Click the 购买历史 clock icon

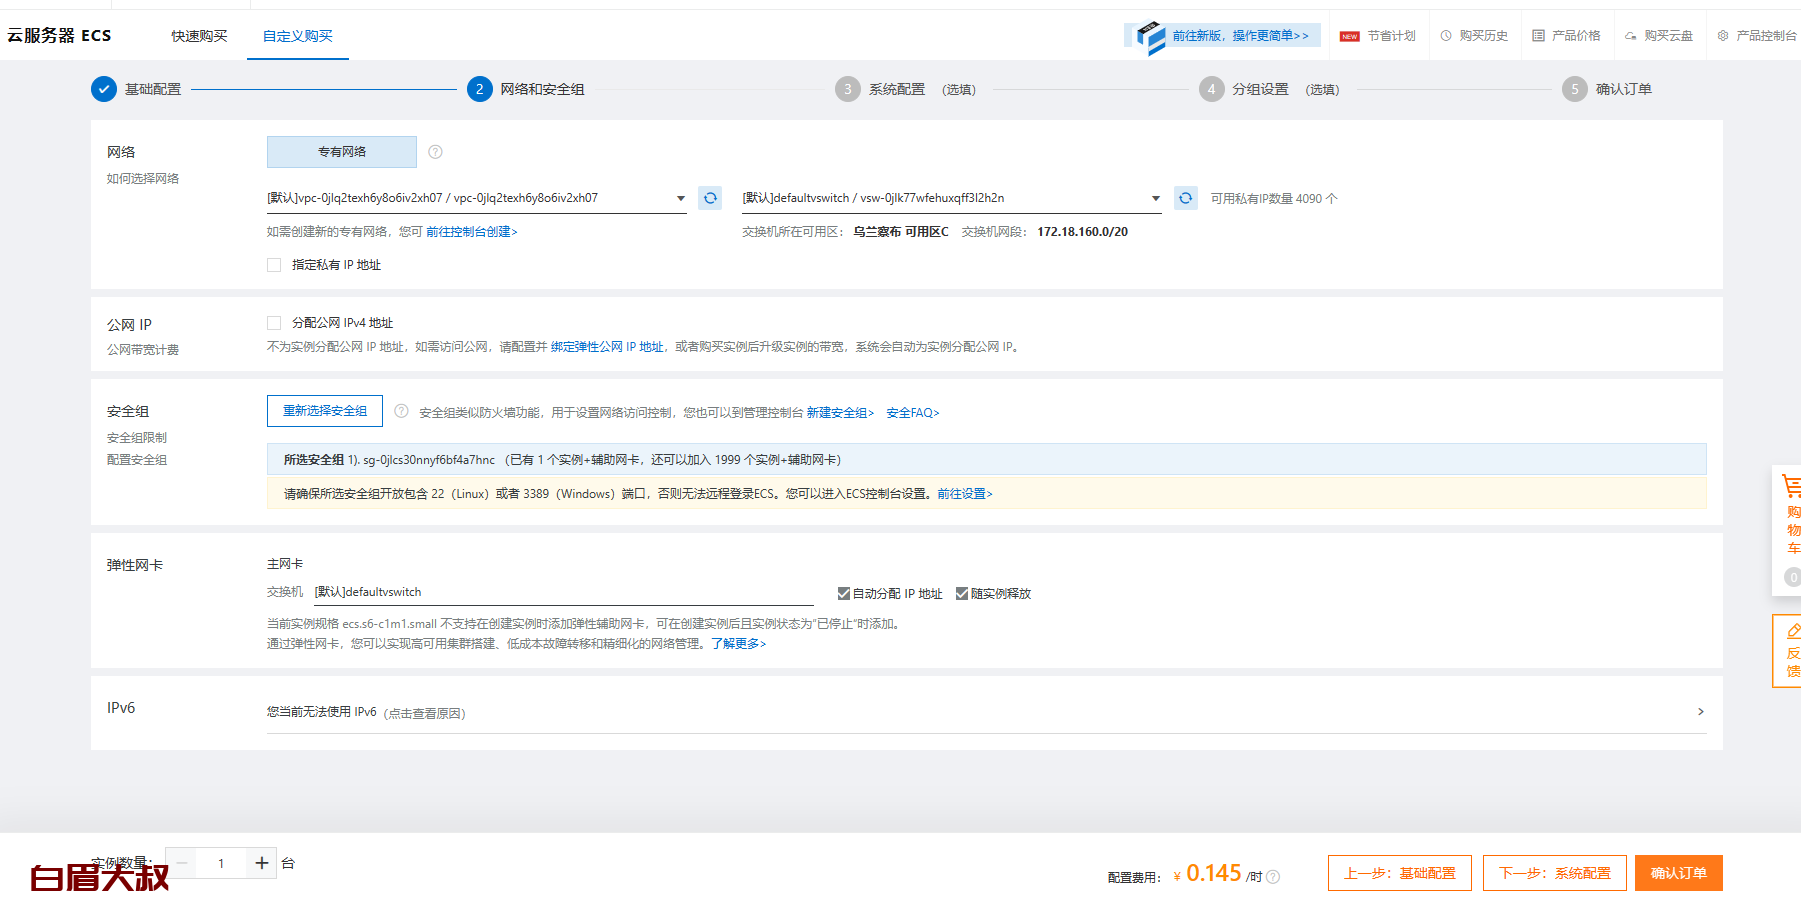1446,36
